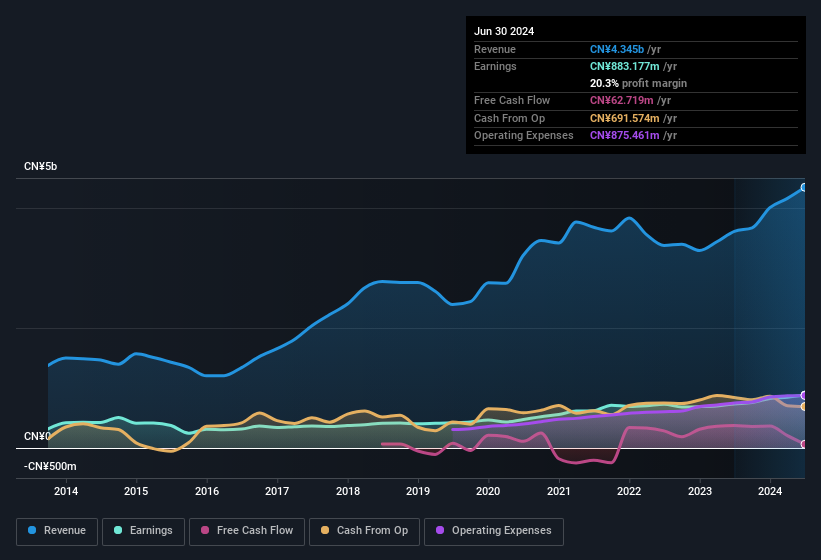Click the 2015 x-axis label

(136, 491)
